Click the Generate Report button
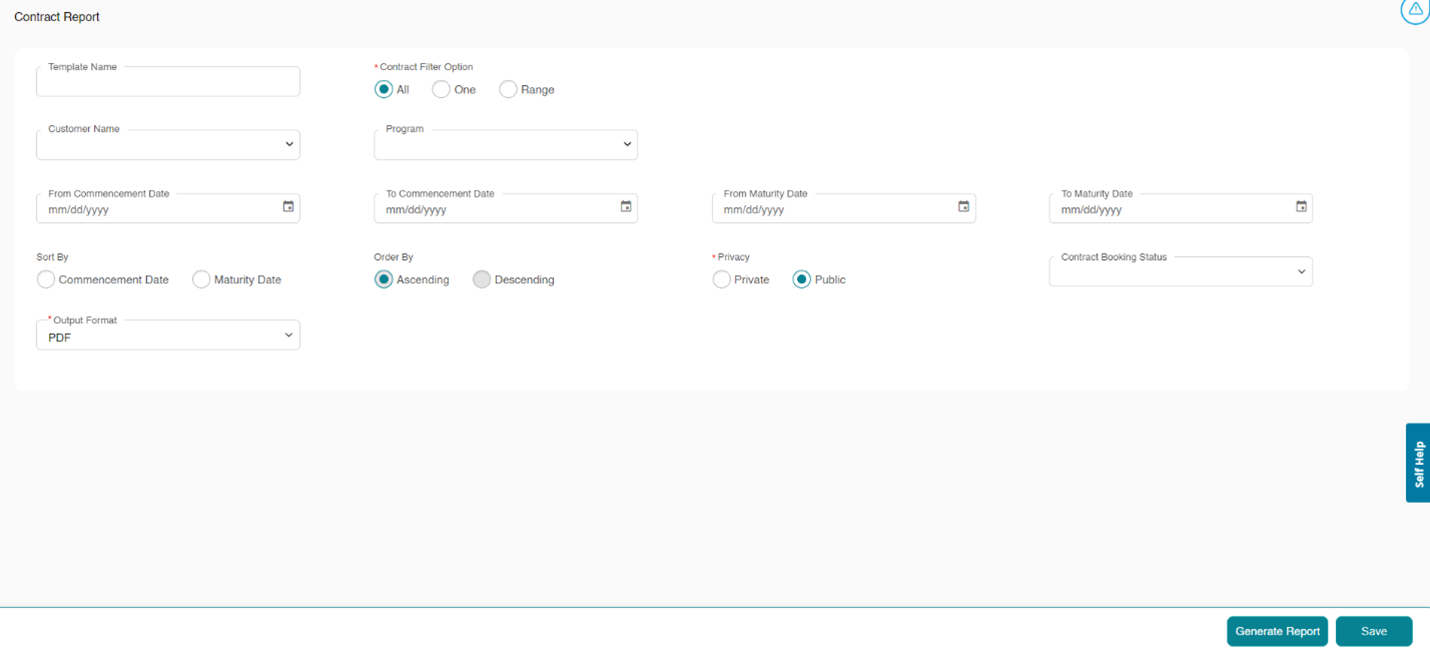This screenshot has height=648, width=1430. pyautogui.click(x=1277, y=632)
